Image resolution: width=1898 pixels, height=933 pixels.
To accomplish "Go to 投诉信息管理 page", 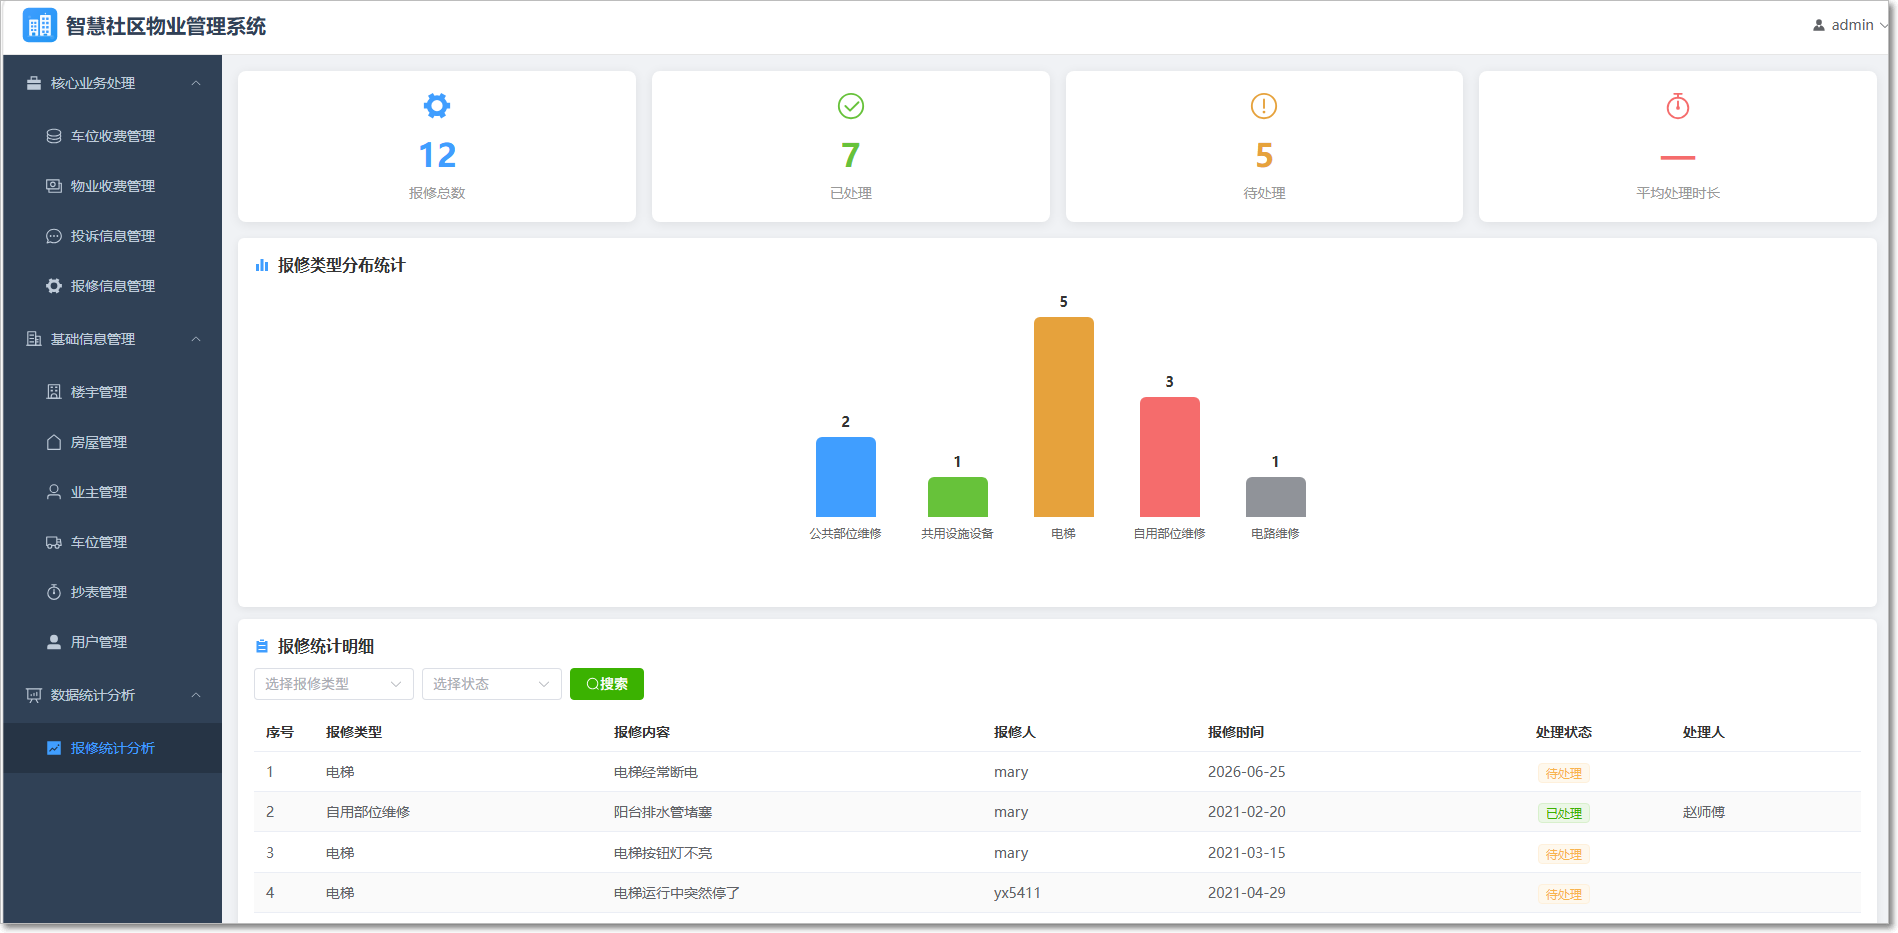I will 112,236.
